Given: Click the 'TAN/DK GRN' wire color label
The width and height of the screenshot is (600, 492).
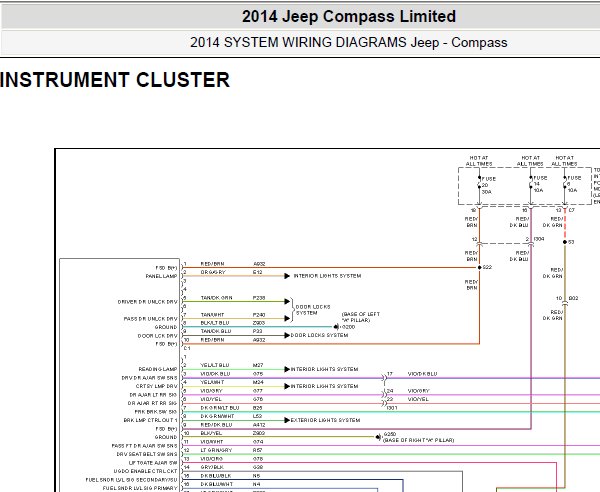Looking at the screenshot, I should [216, 298].
